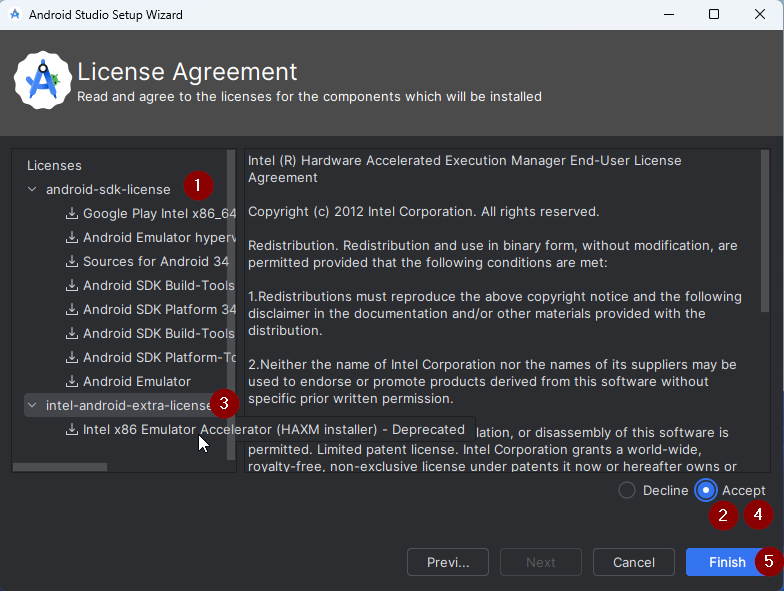Viewport: 784px width, 591px height.
Task: Click download icon beside Sources for Android 34
Action: tap(72, 262)
